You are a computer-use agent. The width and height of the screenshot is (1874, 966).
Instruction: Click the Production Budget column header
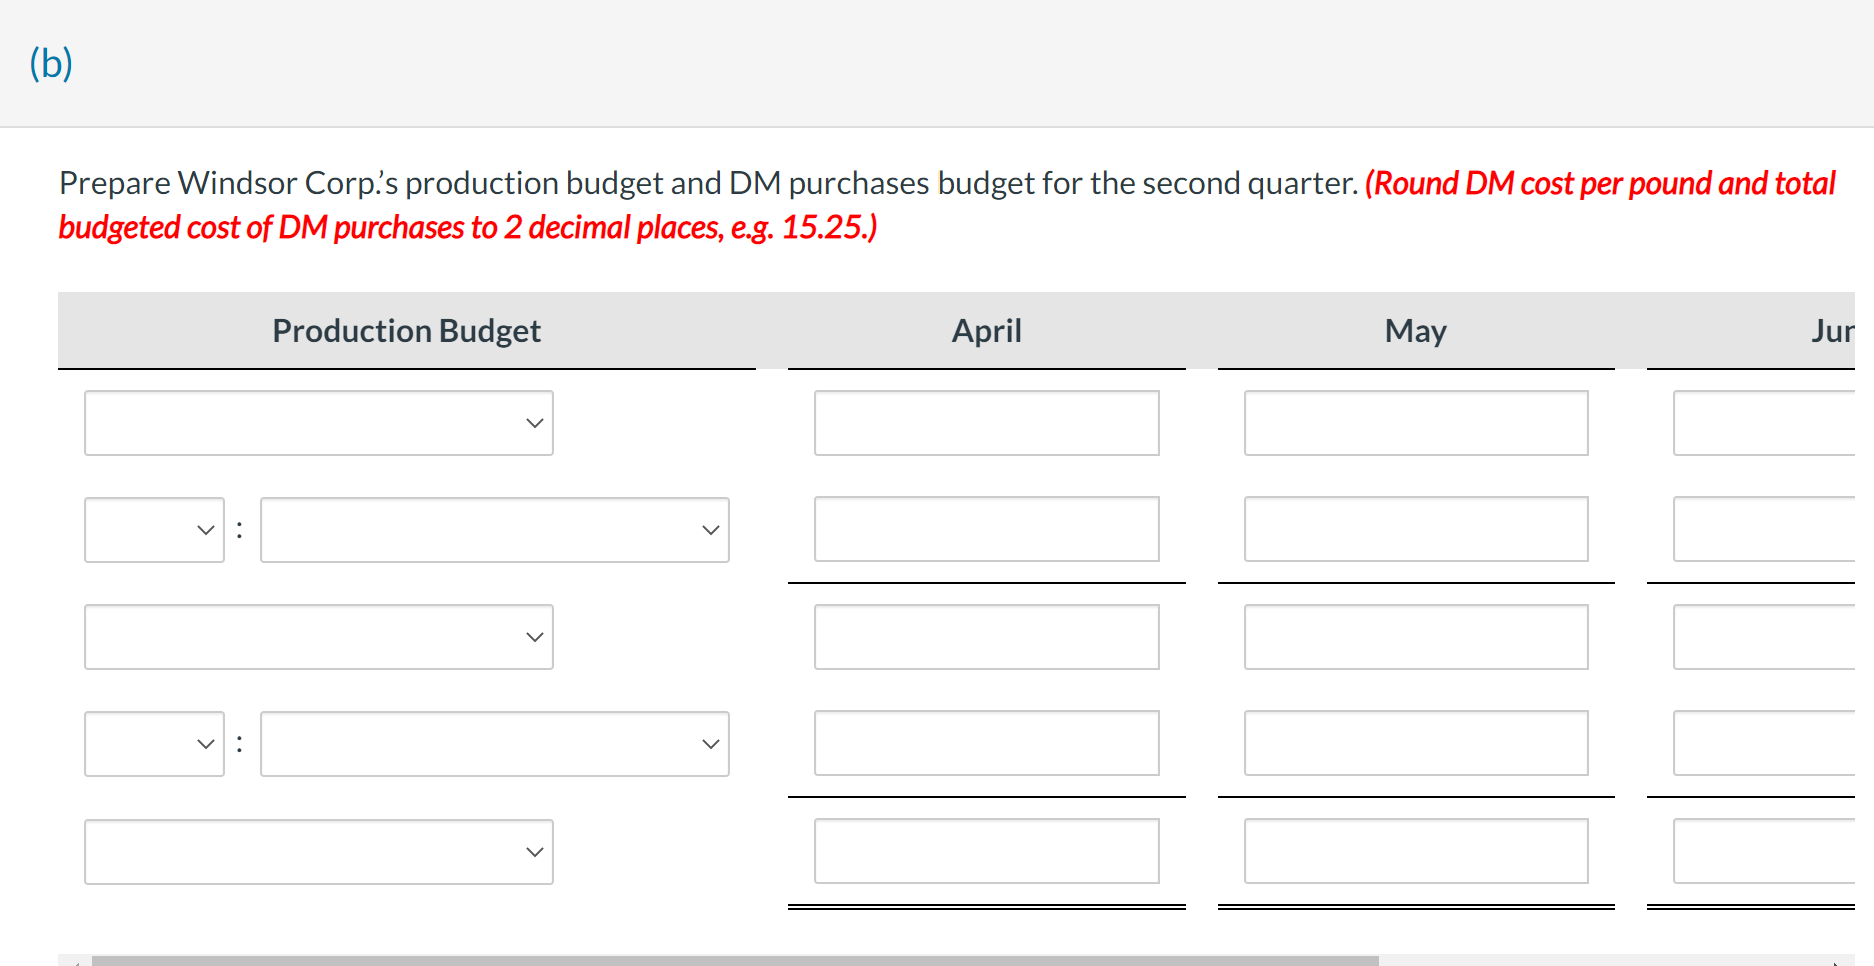point(407,331)
